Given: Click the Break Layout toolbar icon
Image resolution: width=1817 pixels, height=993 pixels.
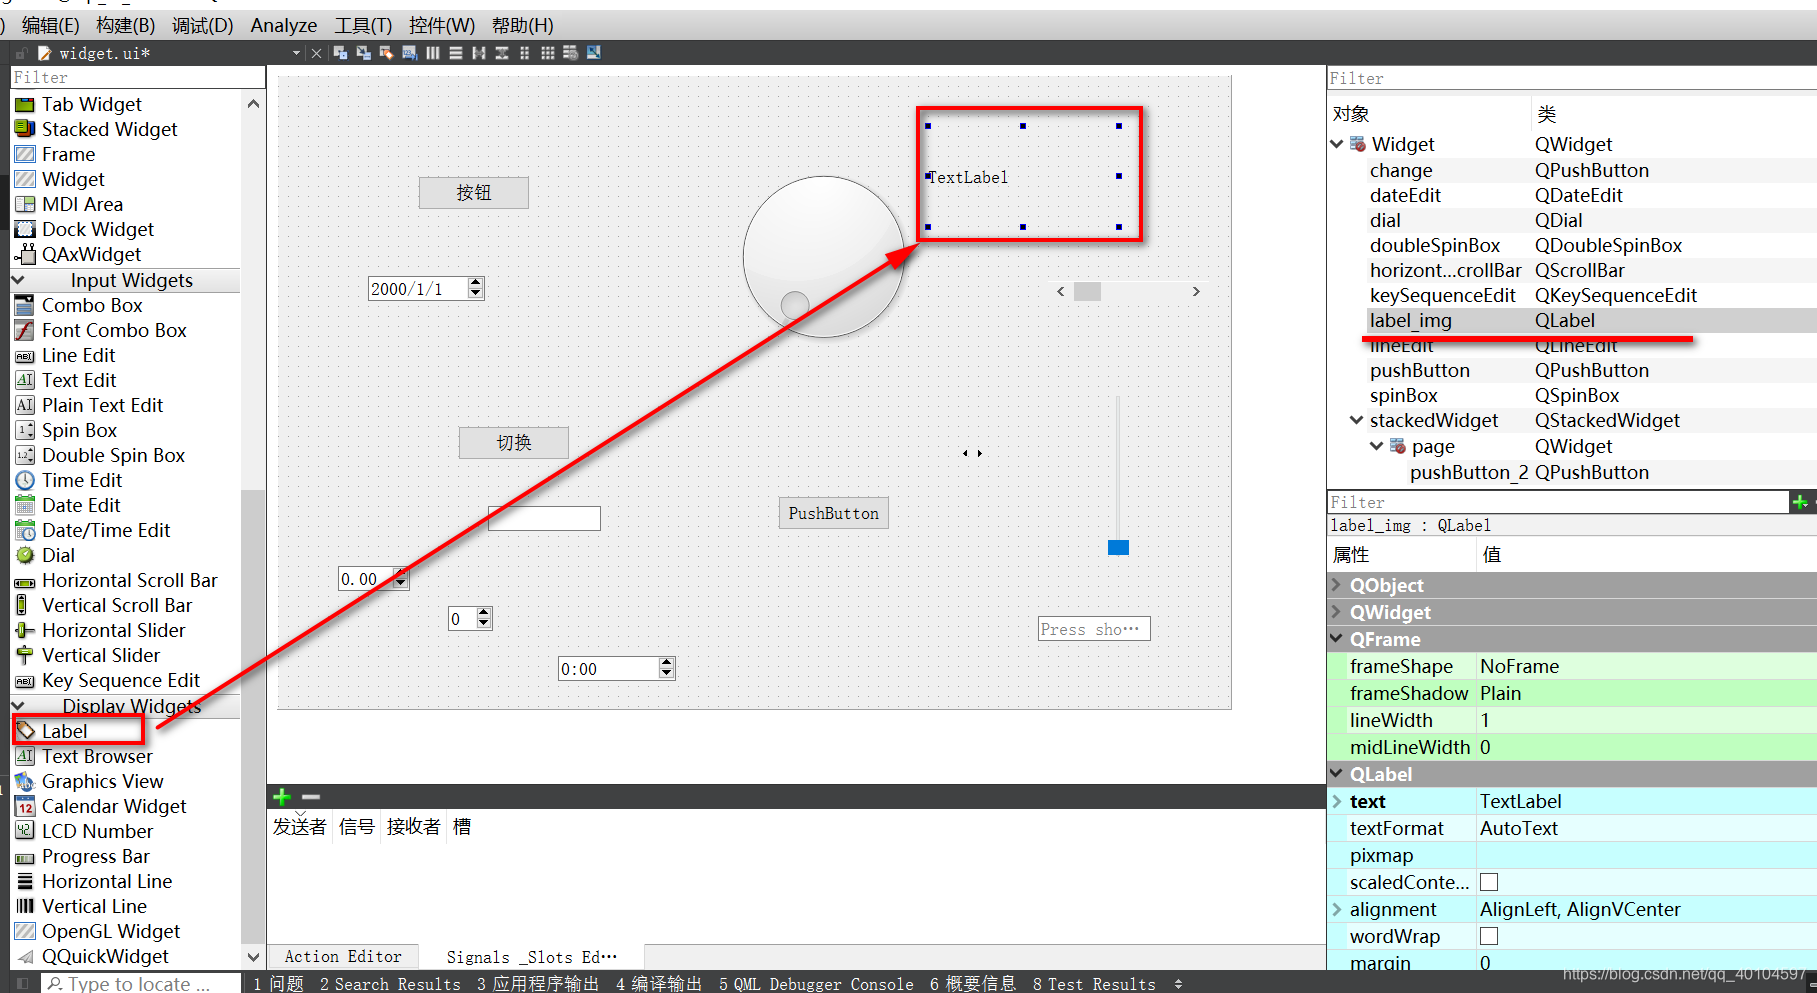Looking at the screenshot, I should [x=570, y=53].
